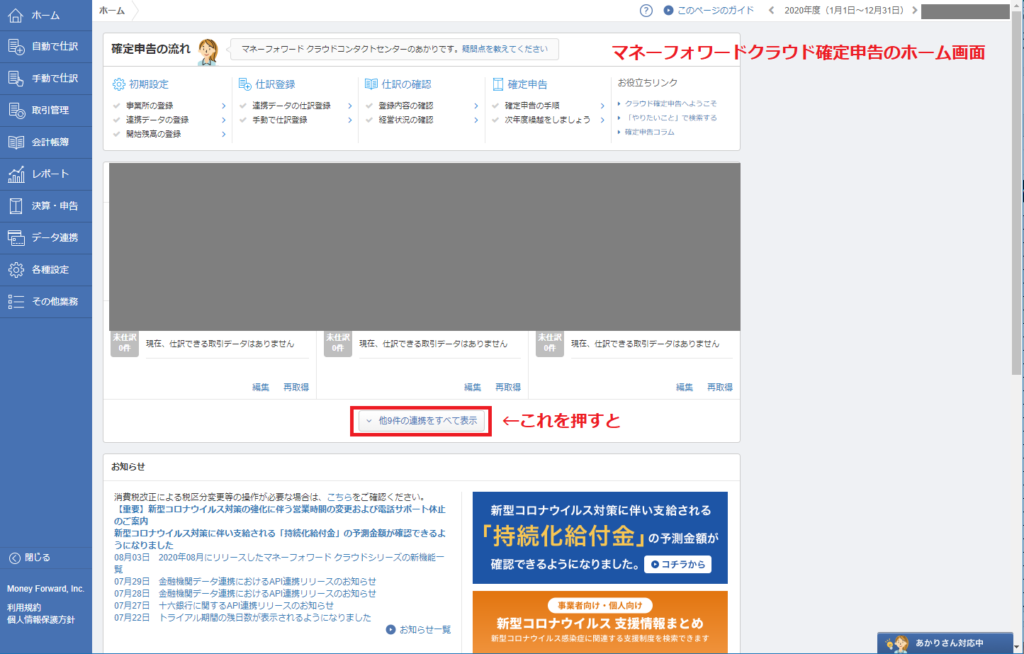Screen dimensions: 1024x654
Task: Open クラウド確定申告へようこそ link
Action: pos(670,103)
